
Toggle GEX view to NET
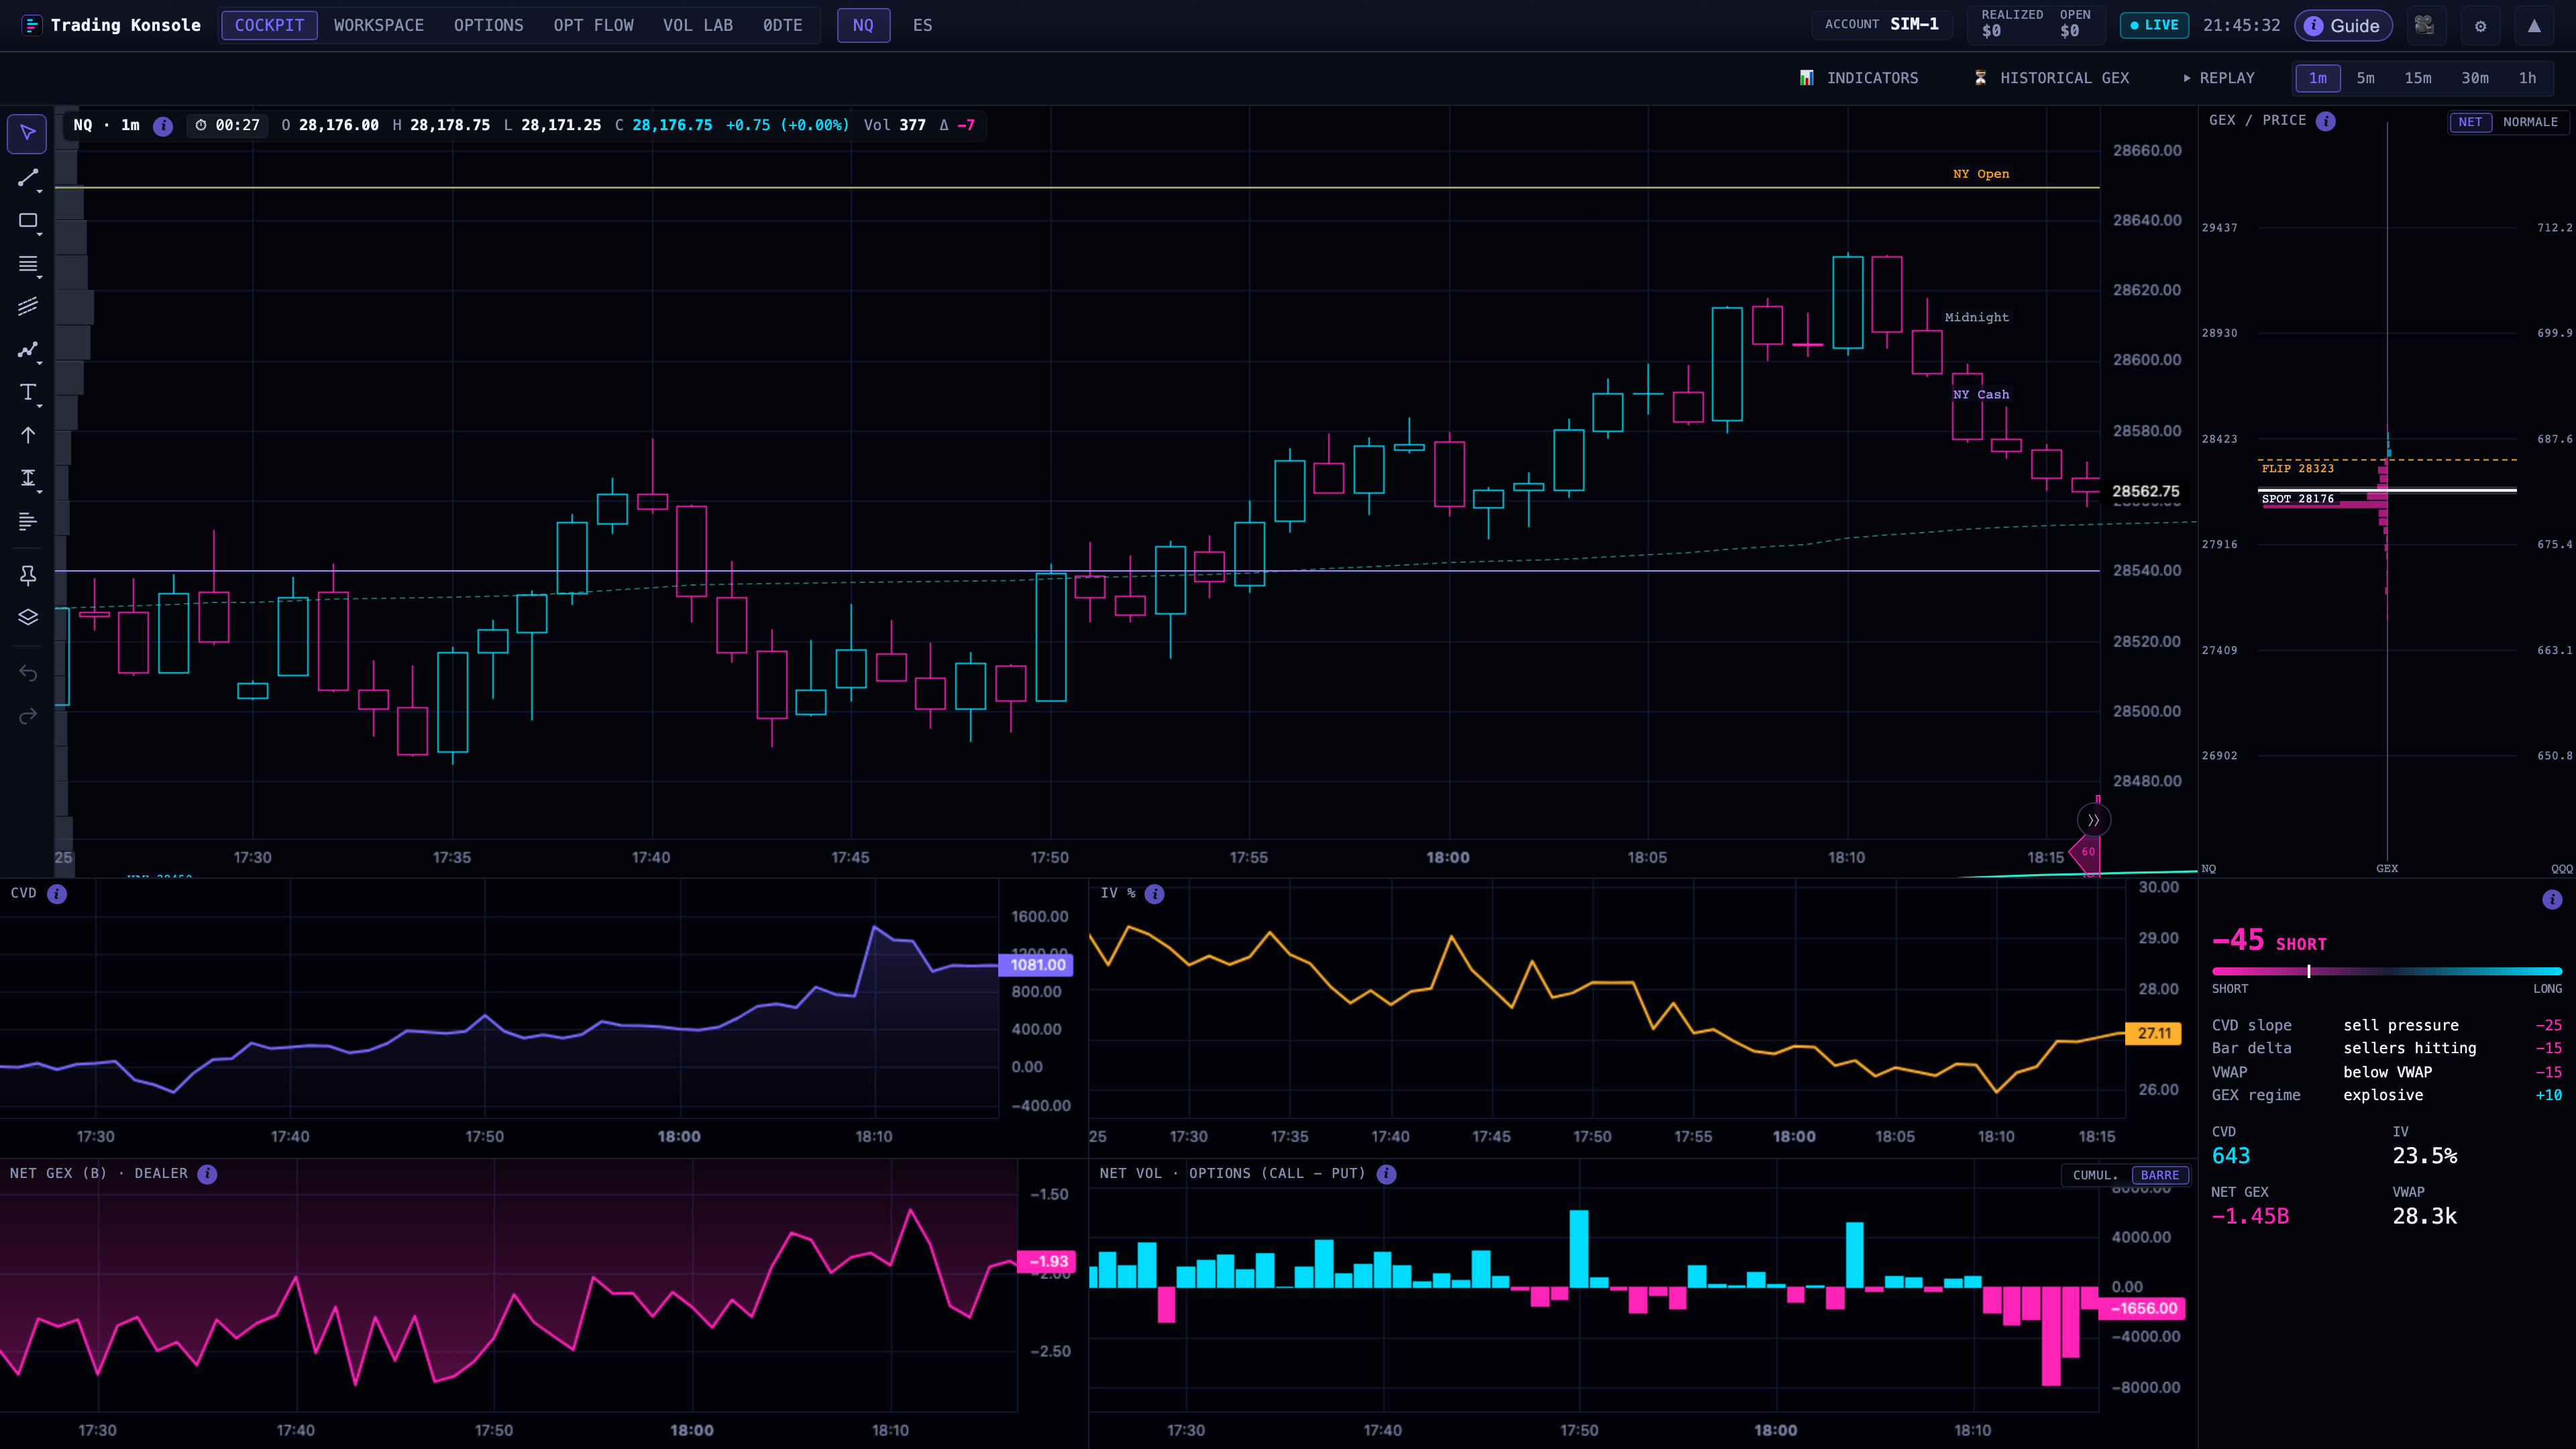pyautogui.click(x=2470, y=122)
